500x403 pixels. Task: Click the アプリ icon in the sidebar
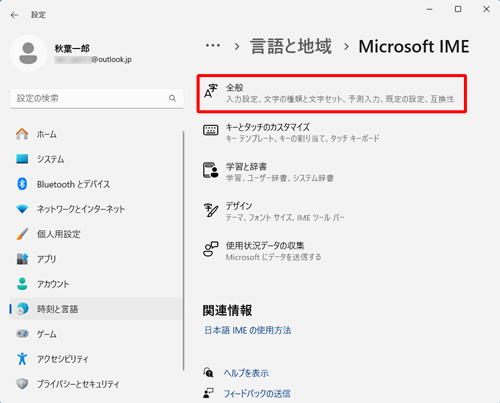click(x=22, y=259)
